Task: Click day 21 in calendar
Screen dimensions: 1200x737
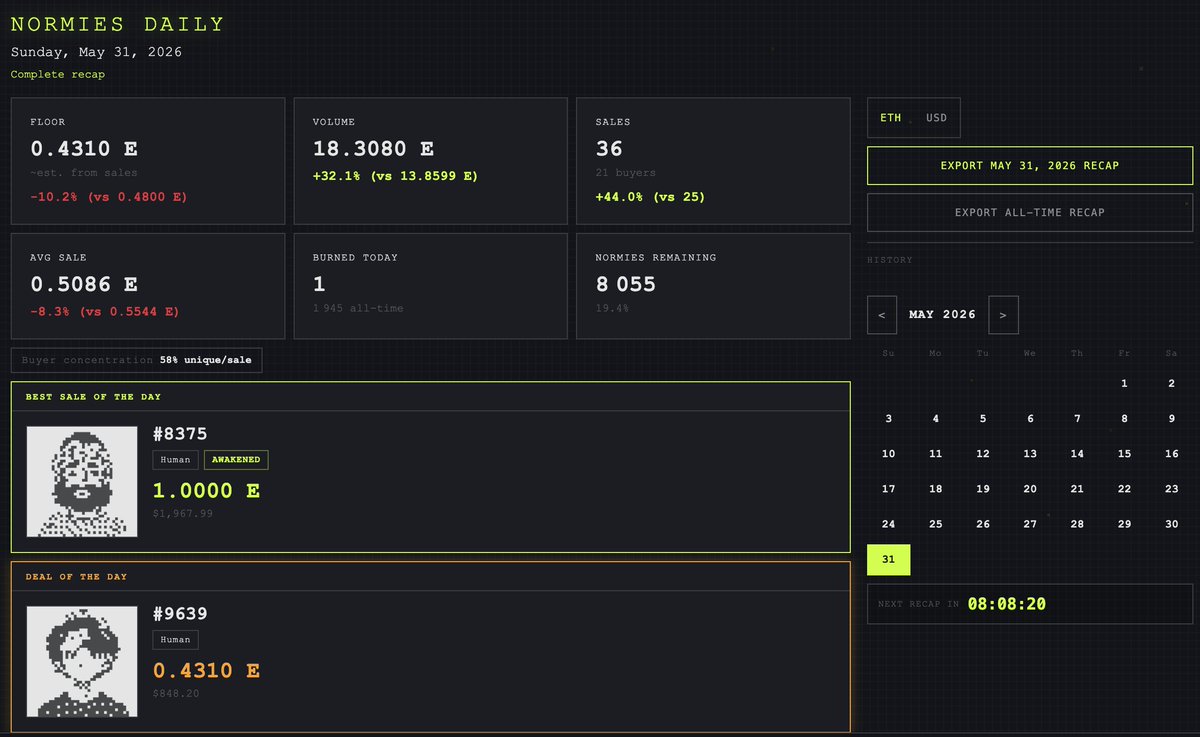Action: pos(1077,489)
